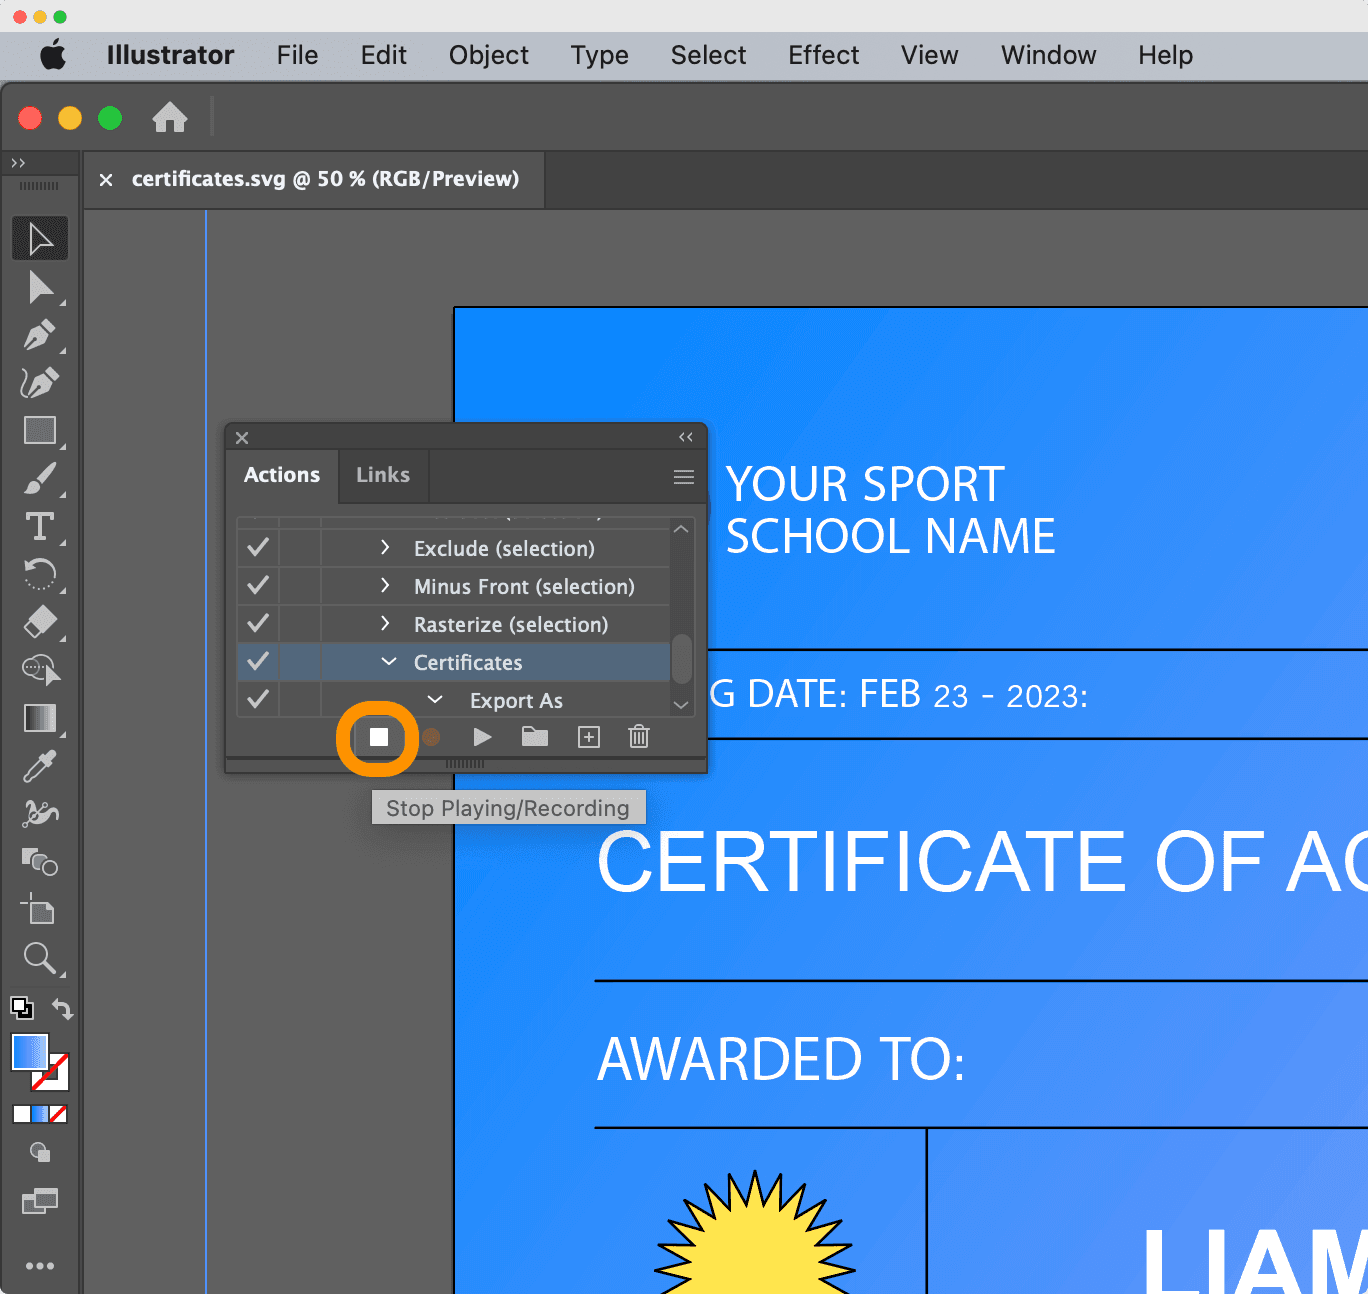This screenshot has height=1294, width=1368.
Task: Delete selection with trash icon
Action: [639, 737]
